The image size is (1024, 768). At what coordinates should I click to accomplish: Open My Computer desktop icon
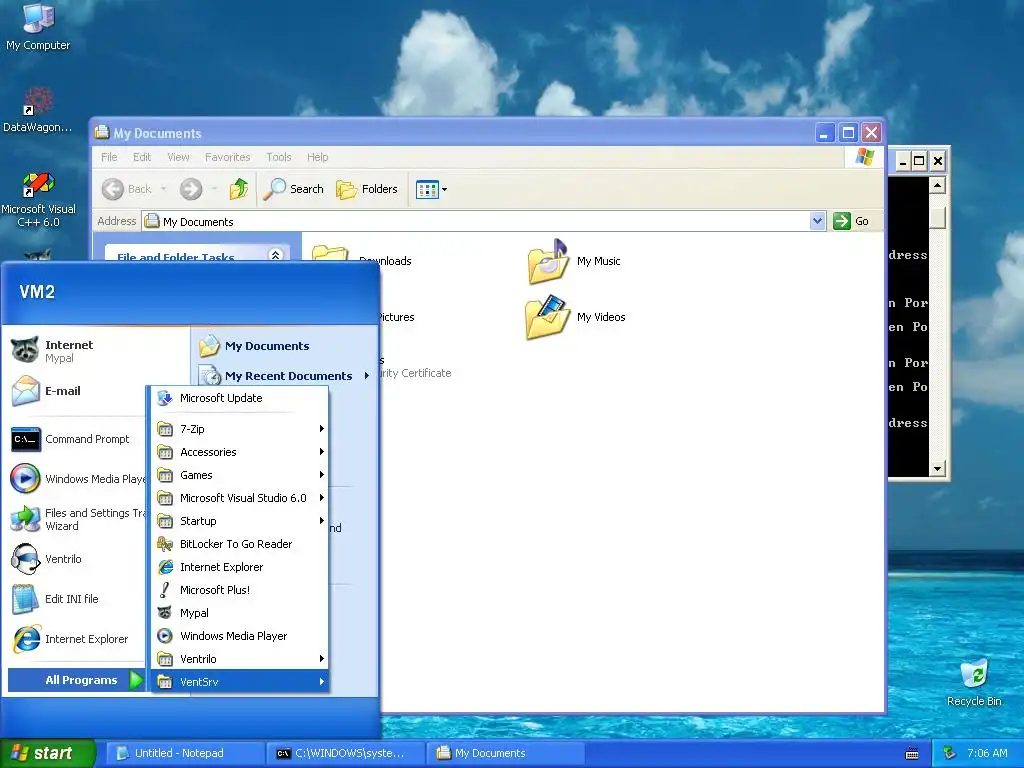[x=37, y=26]
